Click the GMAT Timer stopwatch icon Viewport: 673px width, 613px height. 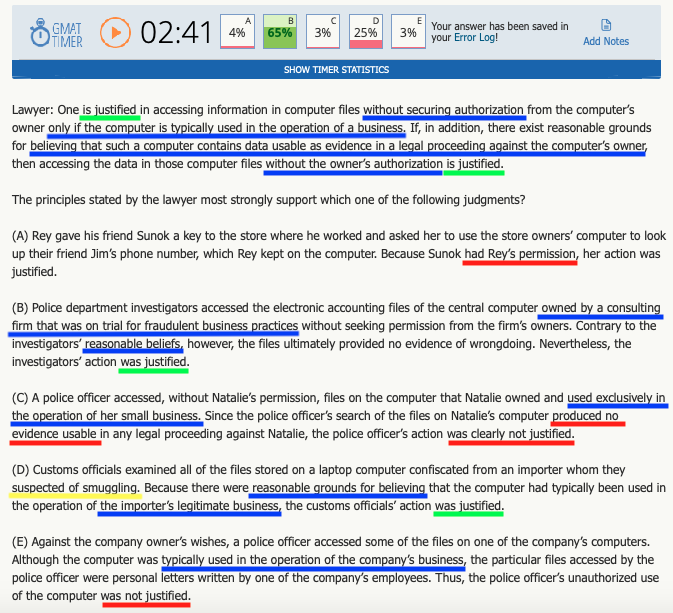pyautogui.click(x=39, y=33)
